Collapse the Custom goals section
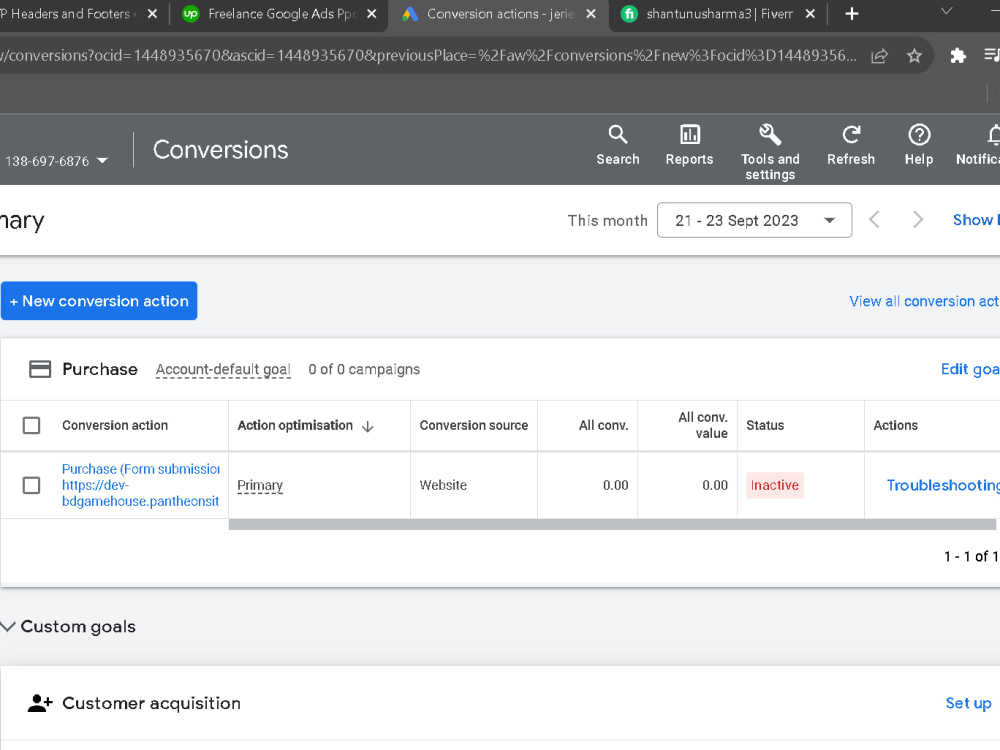Image resolution: width=1000 pixels, height=750 pixels. pyautogui.click(x=8, y=626)
